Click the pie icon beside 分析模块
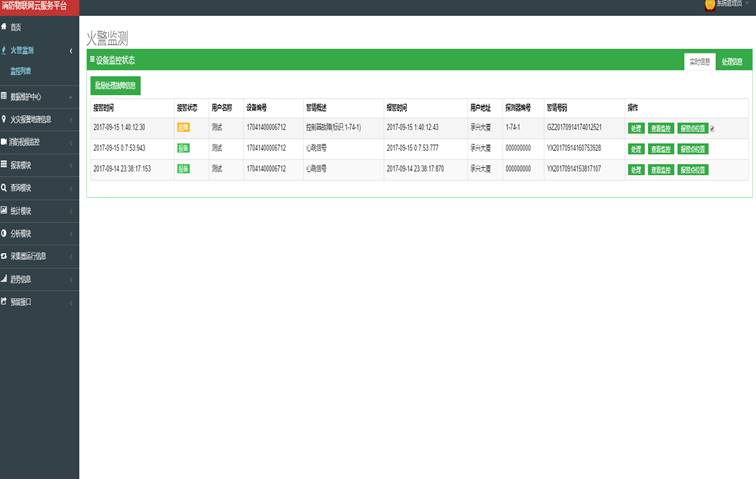 tap(4, 233)
